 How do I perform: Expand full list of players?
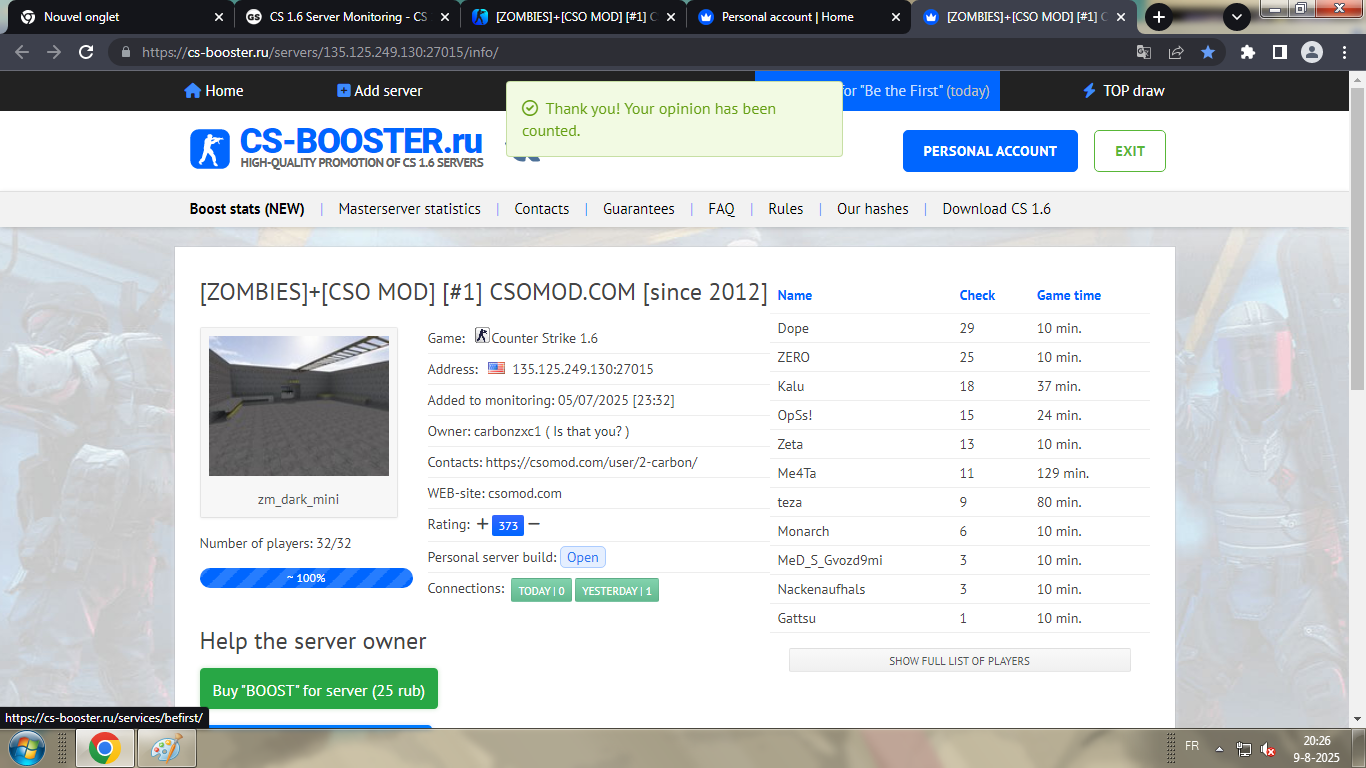point(959,661)
